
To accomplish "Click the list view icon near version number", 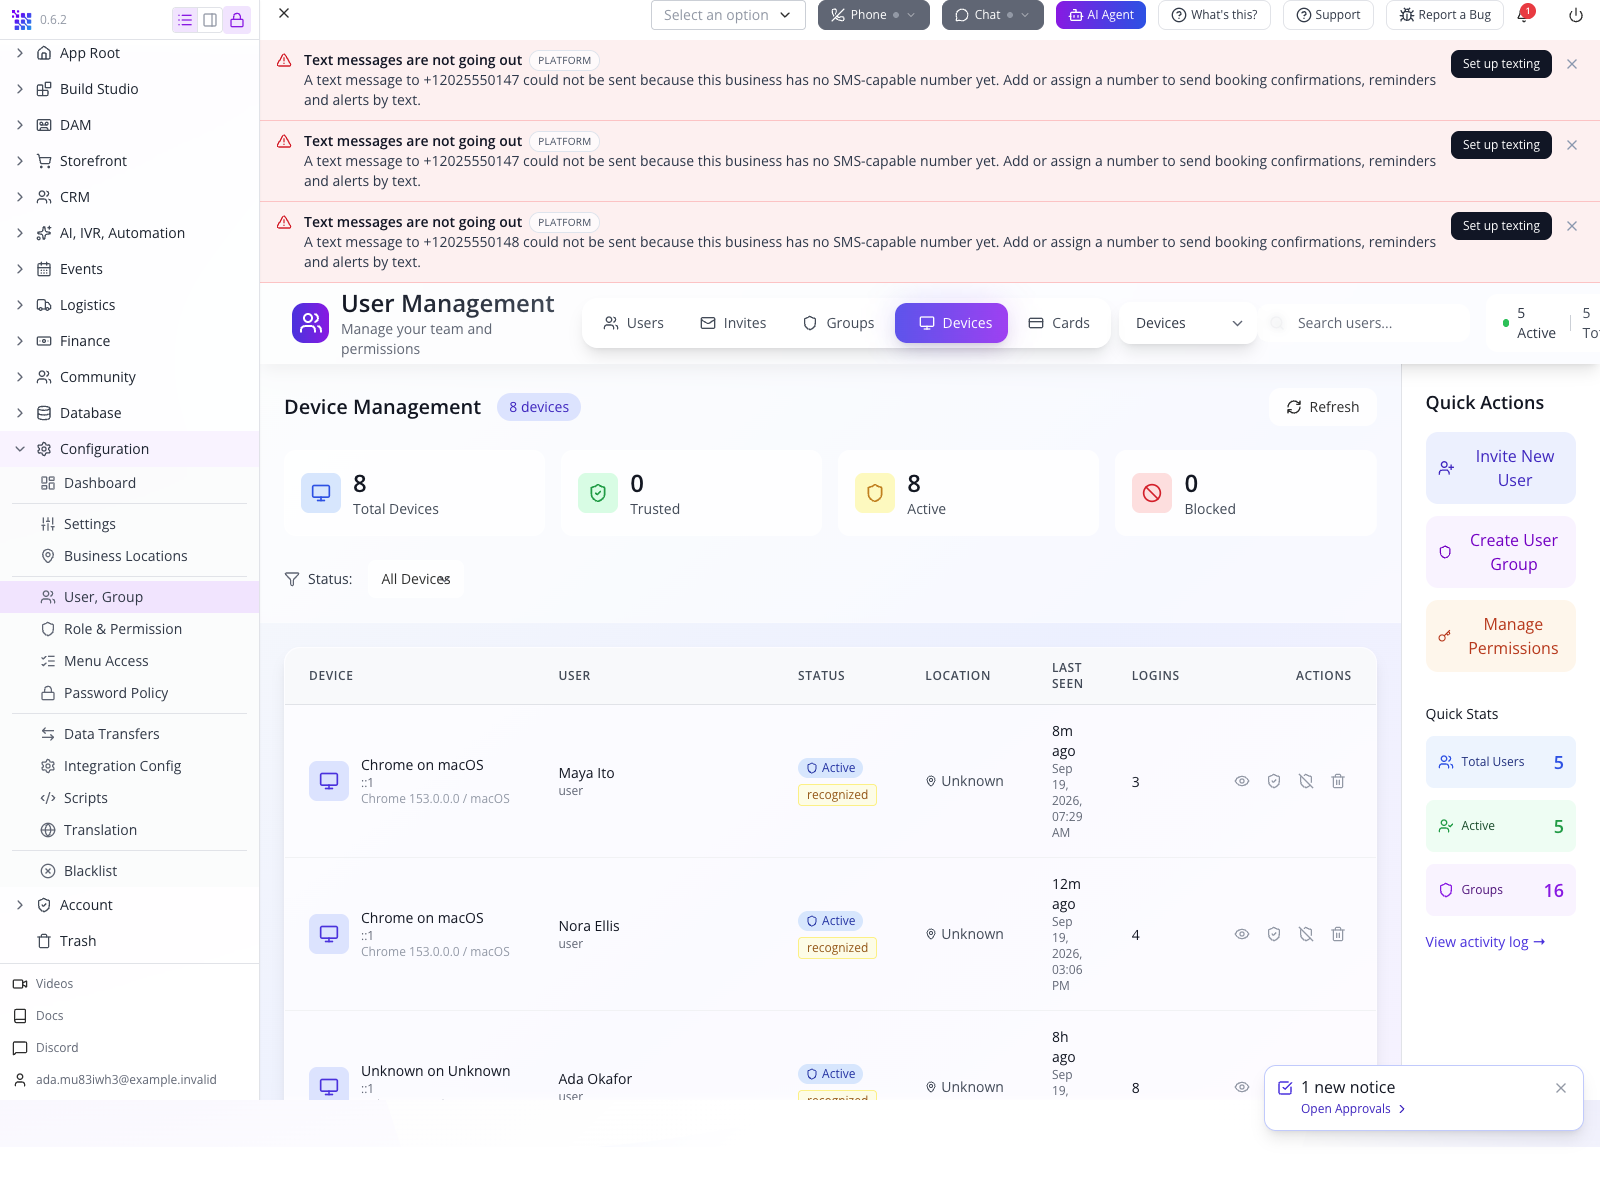I will (x=185, y=20).
